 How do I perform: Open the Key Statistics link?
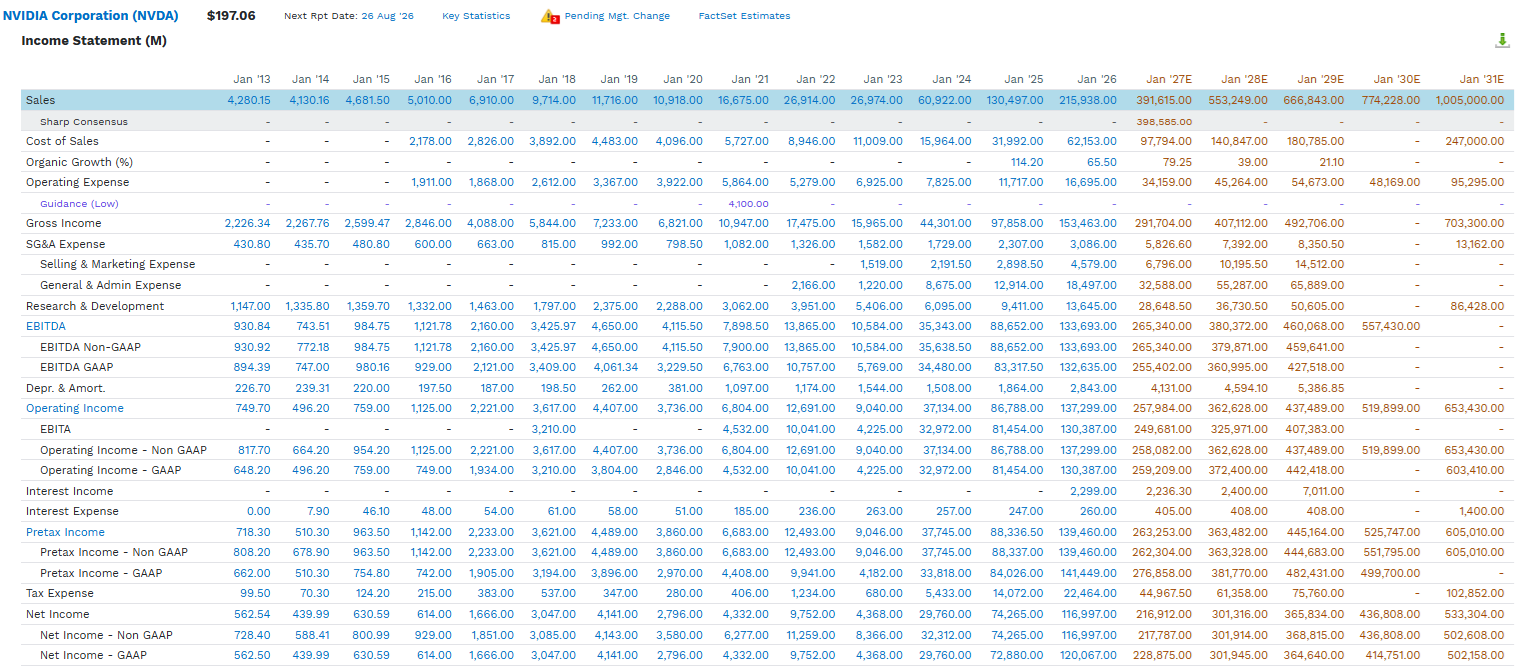point(476,16)
